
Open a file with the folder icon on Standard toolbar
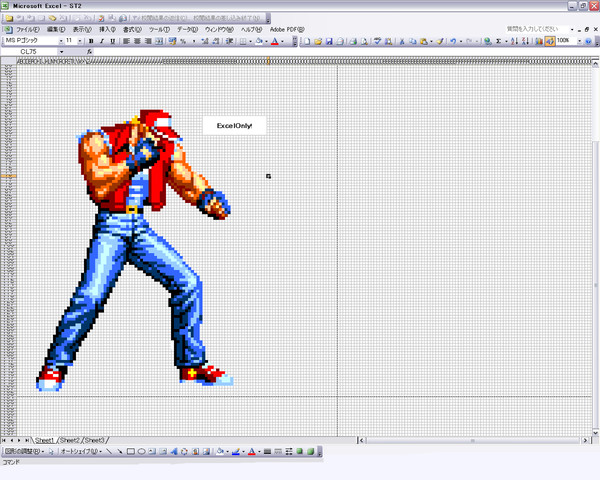(x=318, y=41)
